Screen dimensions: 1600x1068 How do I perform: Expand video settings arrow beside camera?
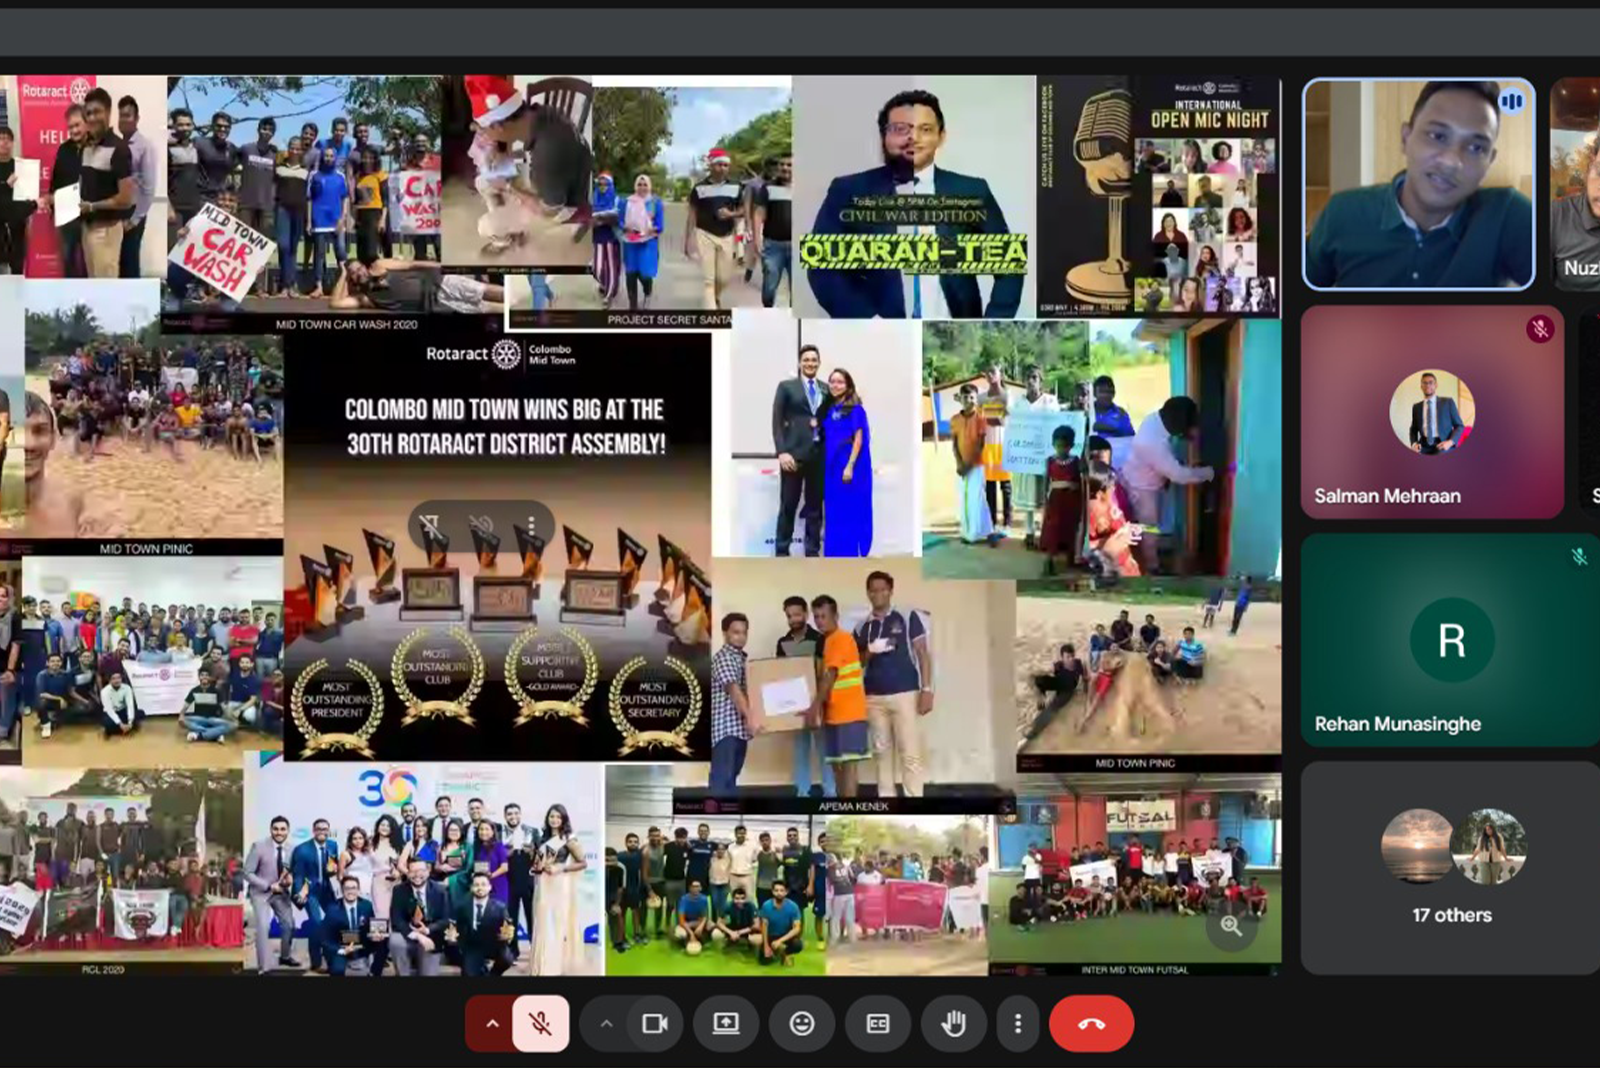click(x=606, y=1023)
